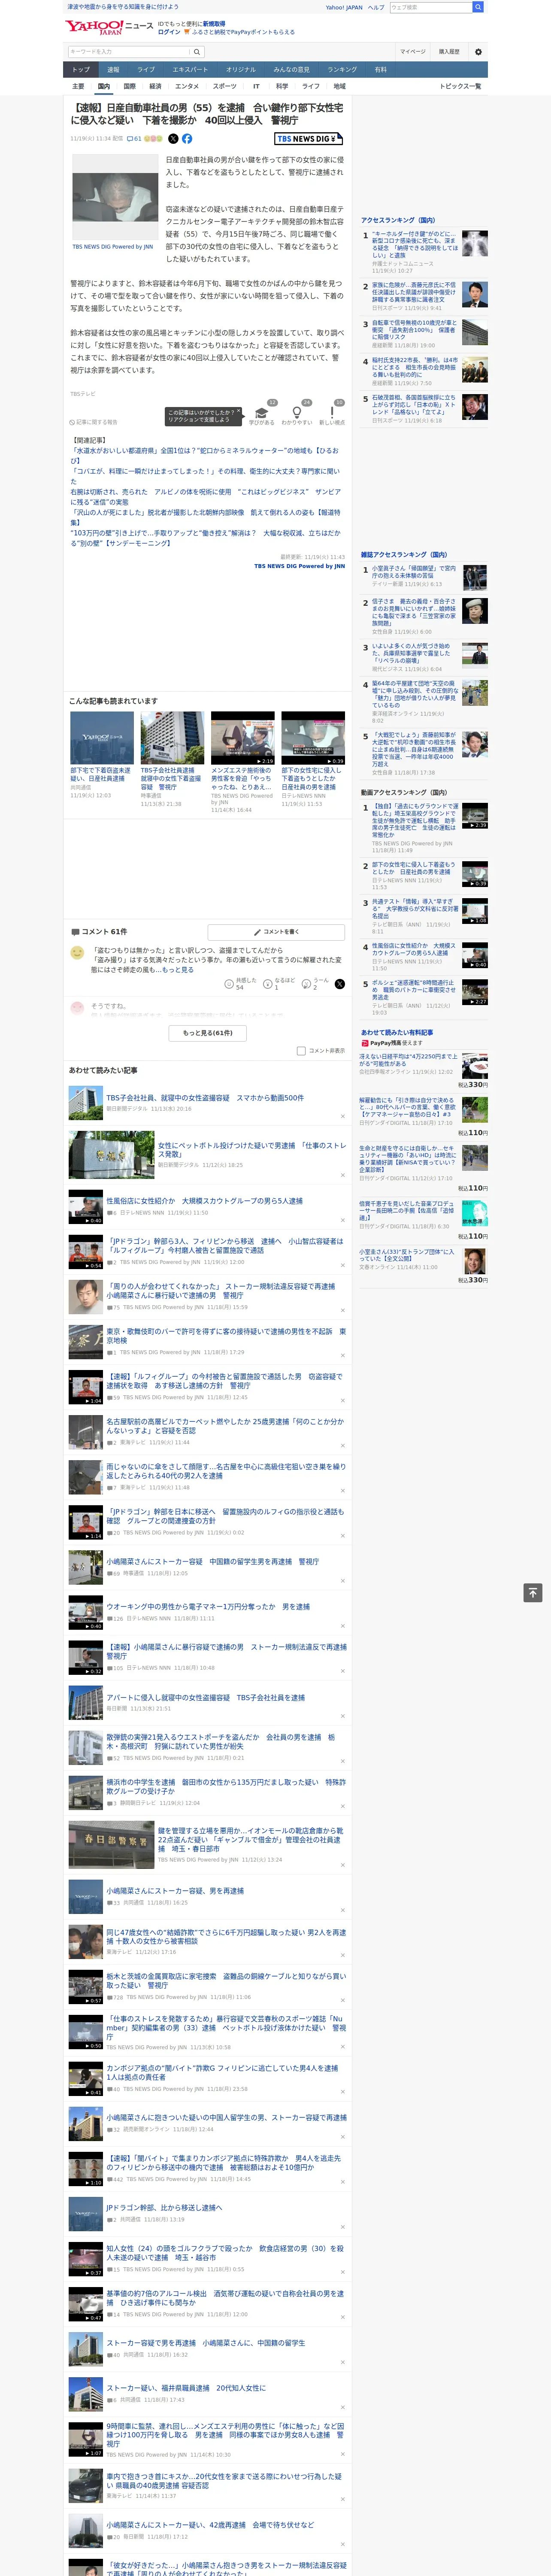The image size is (551, 2576).
Task: Click the back-to-top arrow button
Action: click(x=533, y=1593)
